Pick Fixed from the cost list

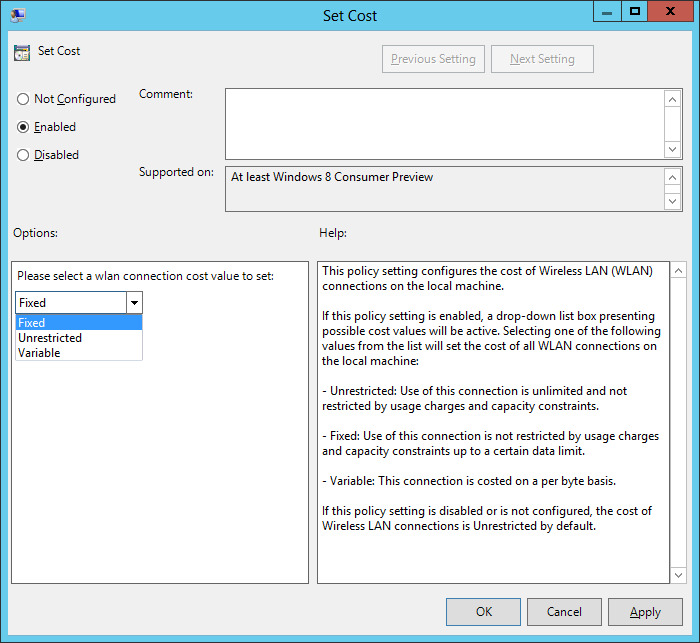click(78, 323)
